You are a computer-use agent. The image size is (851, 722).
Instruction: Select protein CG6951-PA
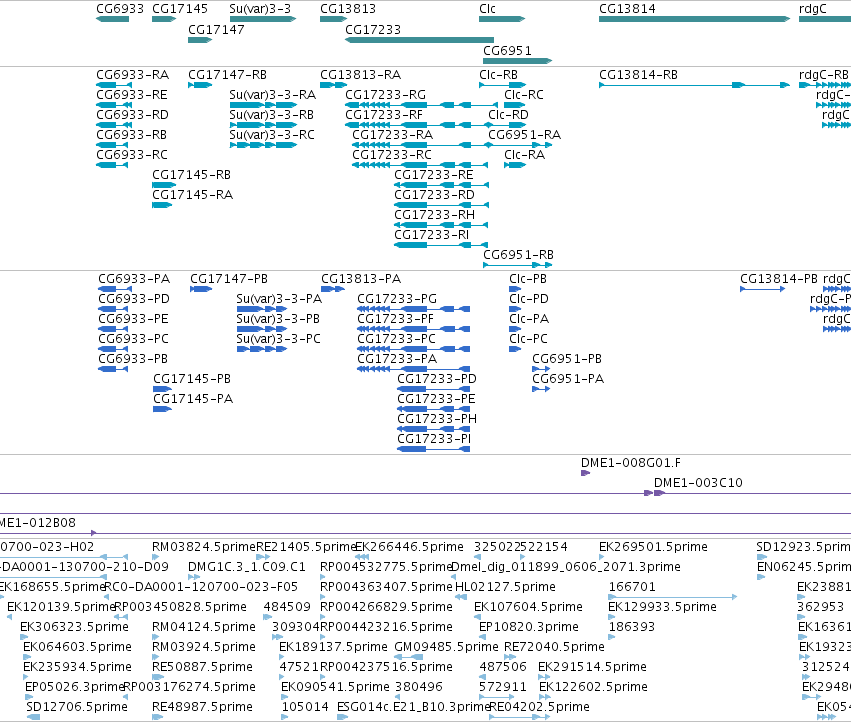pyautogui.click(x=568, y=379)
